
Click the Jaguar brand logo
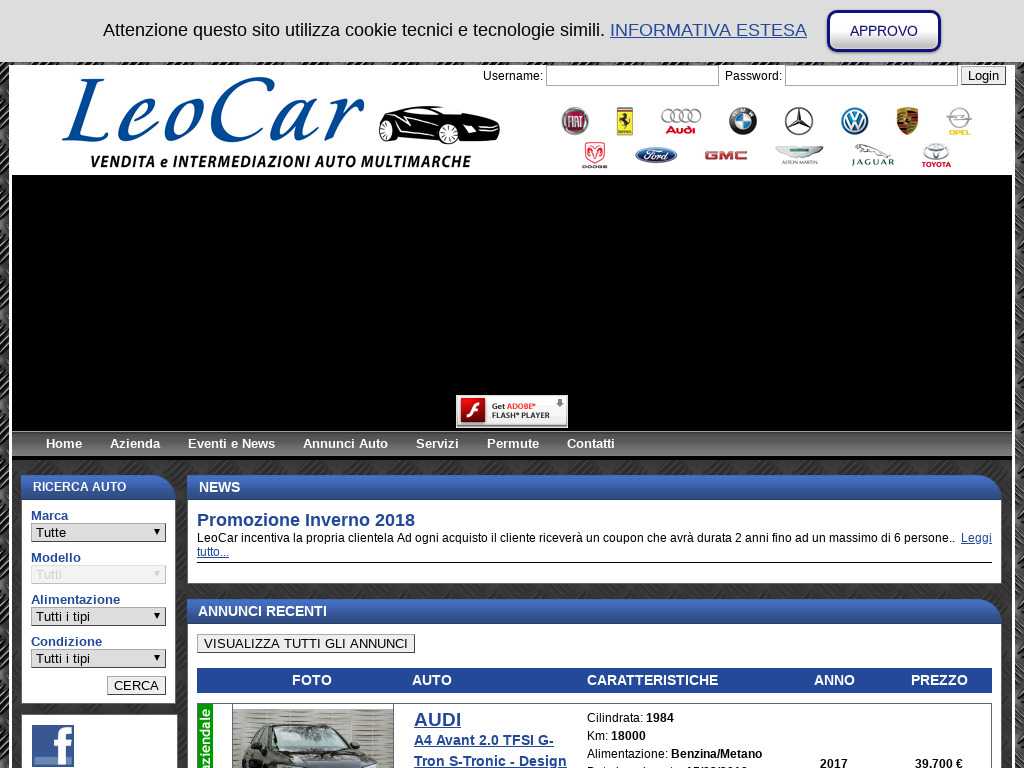872,155
